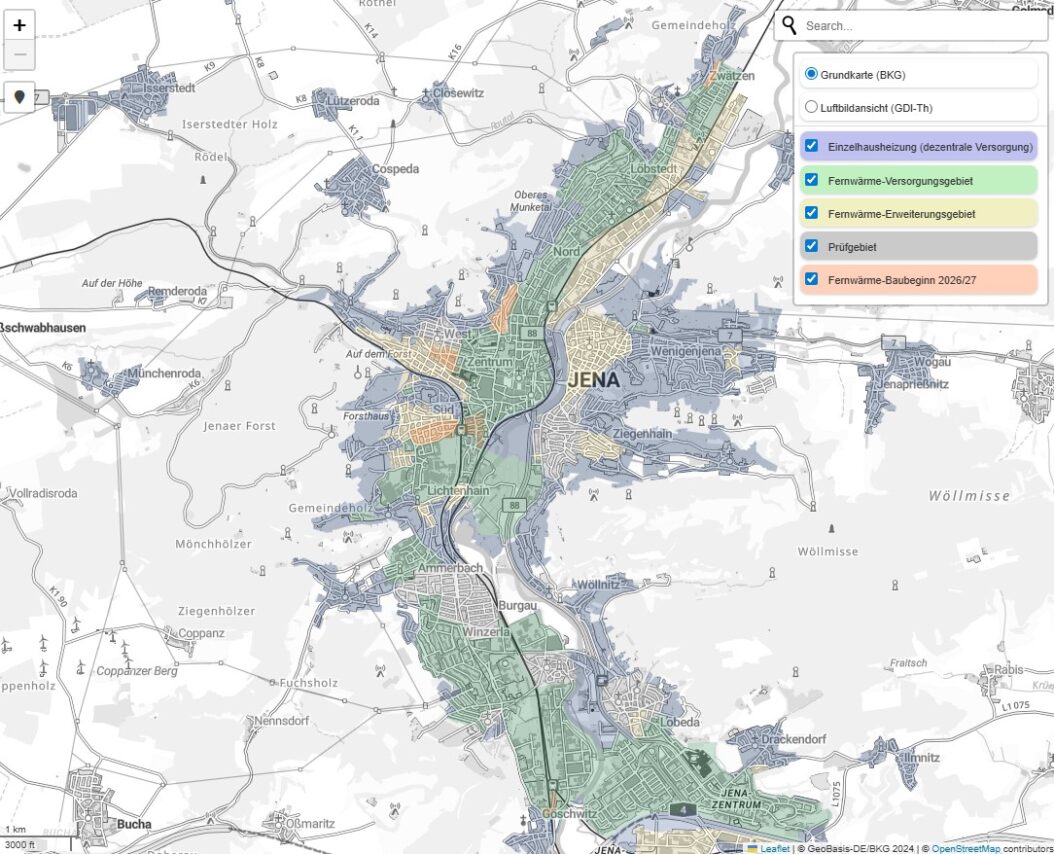Click the Bucha village label
This screenshot has height=854, width=1054.
click(134, 824)
